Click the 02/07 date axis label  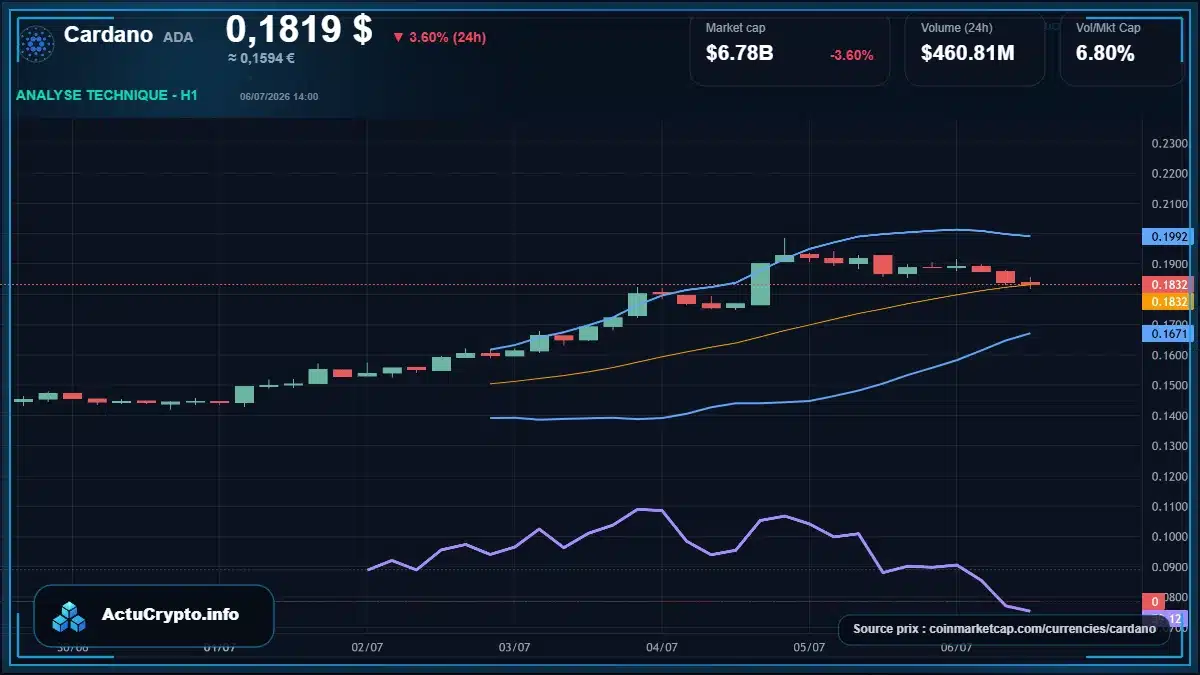pyautogui.click(x=367, y=648)
